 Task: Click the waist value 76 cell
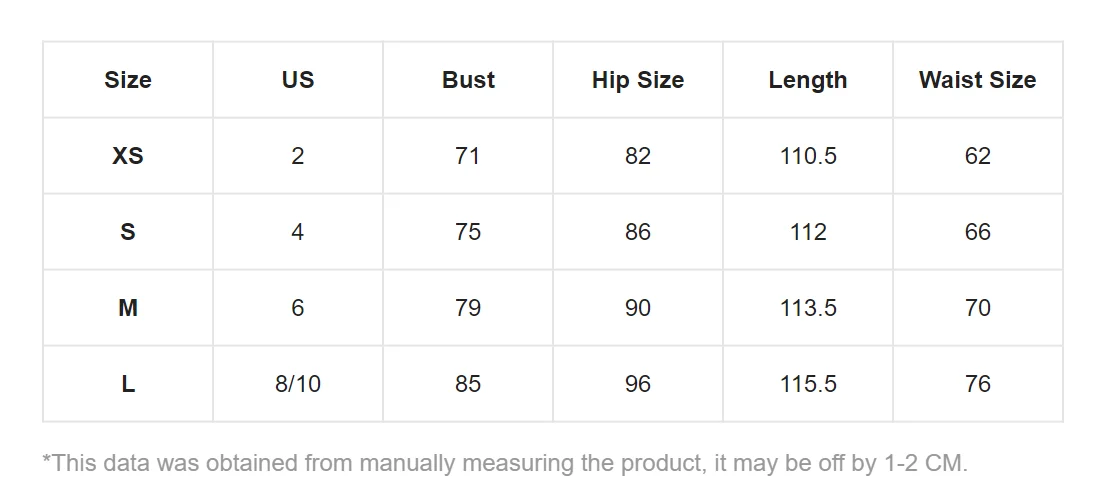pyautogui.click(x=977, y=384)
